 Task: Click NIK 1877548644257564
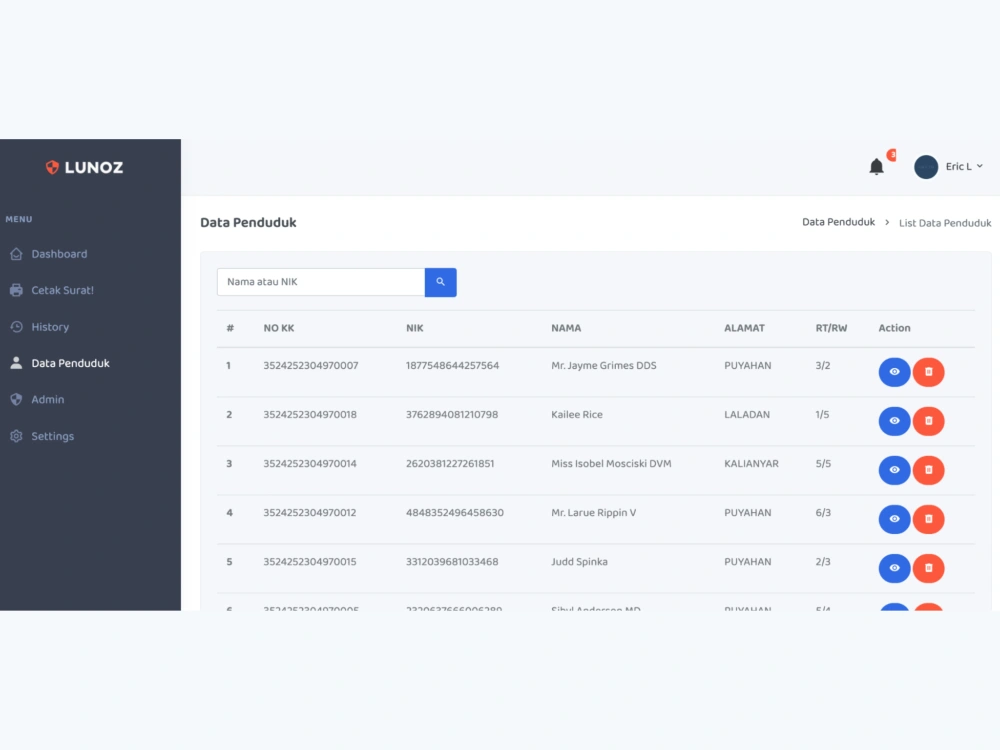452,366
